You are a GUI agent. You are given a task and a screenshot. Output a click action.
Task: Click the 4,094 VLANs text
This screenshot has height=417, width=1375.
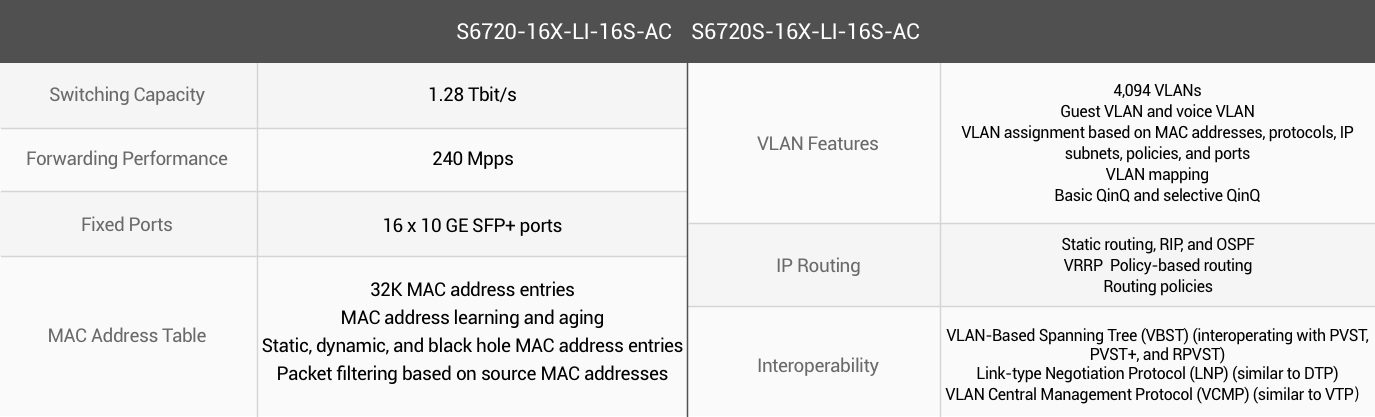(1157, 90)
